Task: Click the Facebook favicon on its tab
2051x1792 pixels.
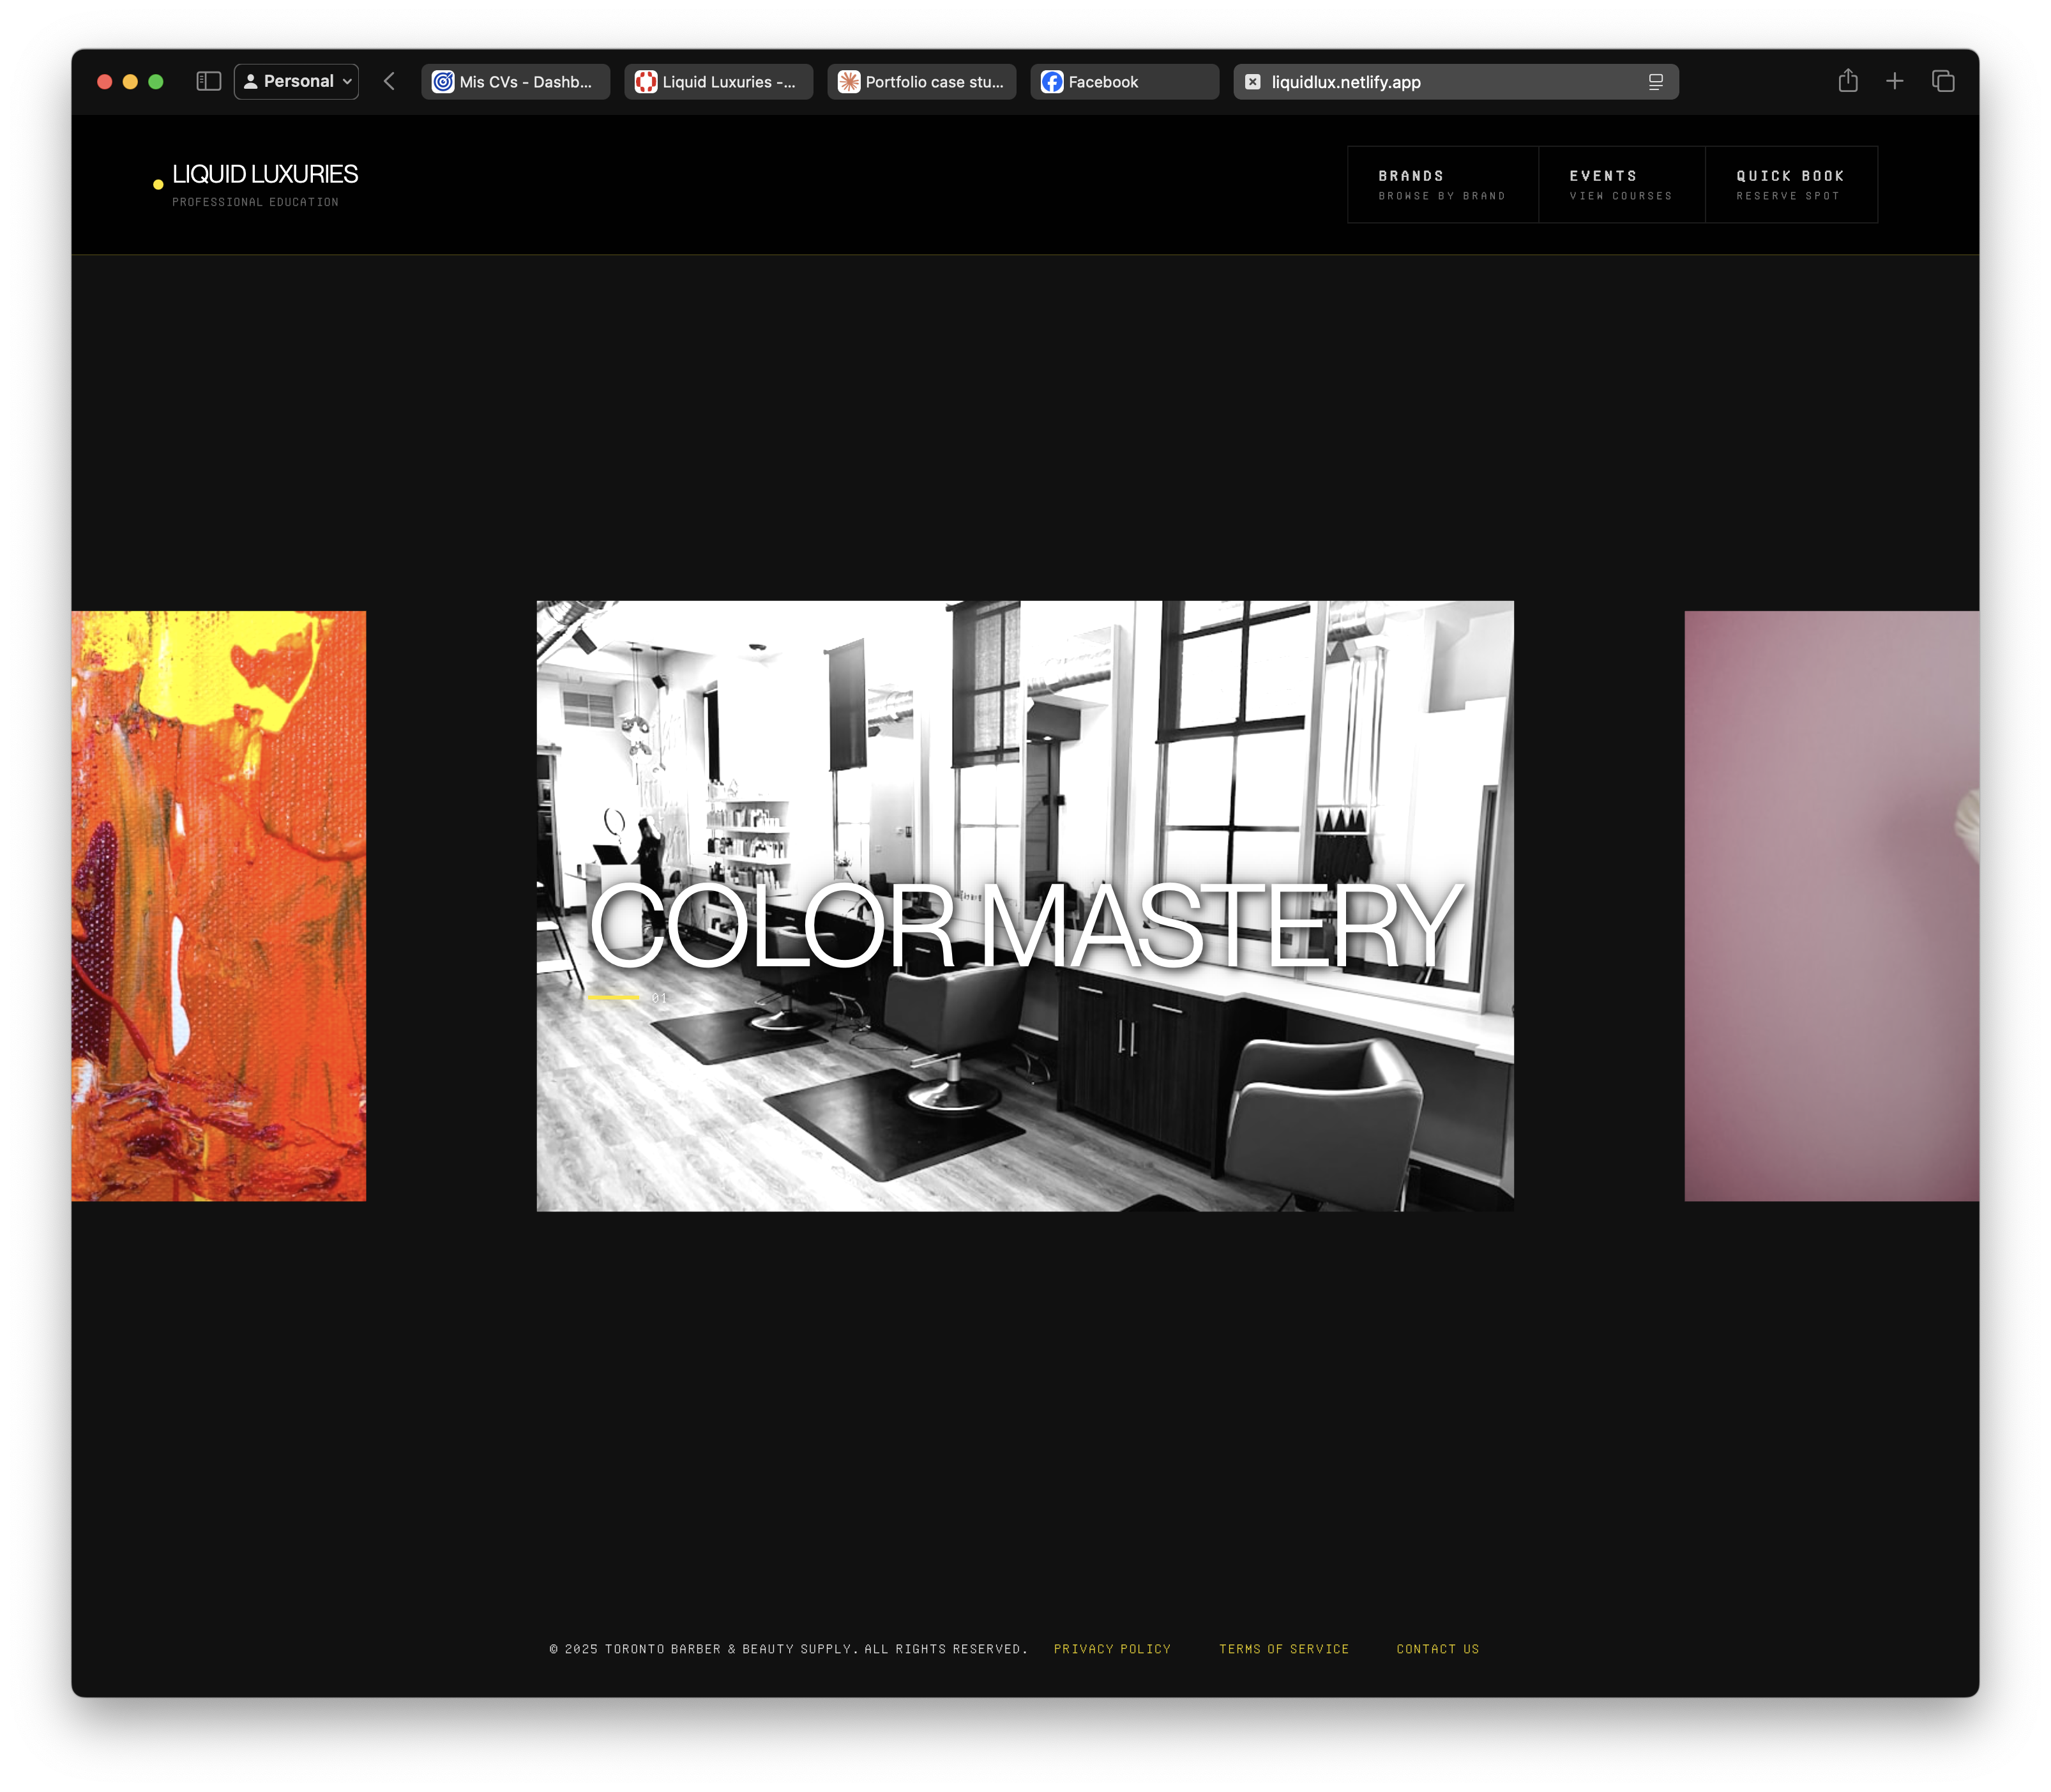Action: tap(1050, 82)
